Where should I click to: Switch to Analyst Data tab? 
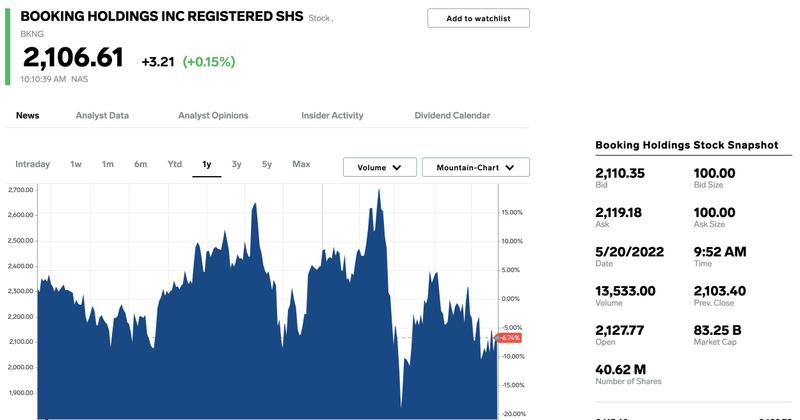(x=102, y=115)
